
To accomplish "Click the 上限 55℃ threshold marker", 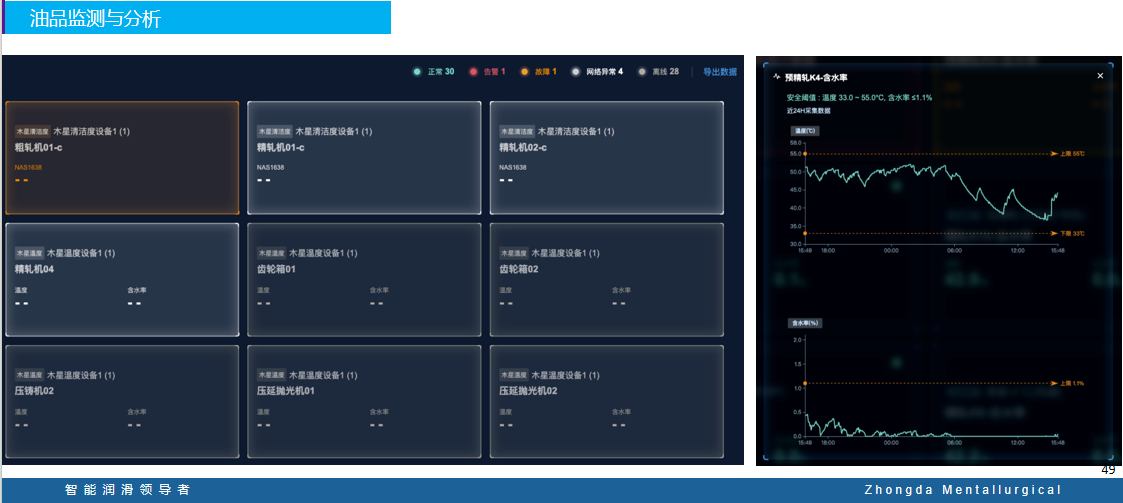I will pyautogui.click(x=1067, y=154).
